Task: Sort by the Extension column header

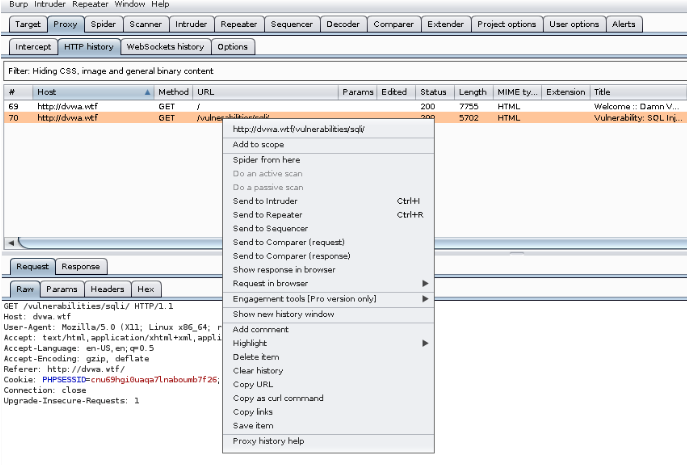Action: pyautogui.click(x=566, y=92)
